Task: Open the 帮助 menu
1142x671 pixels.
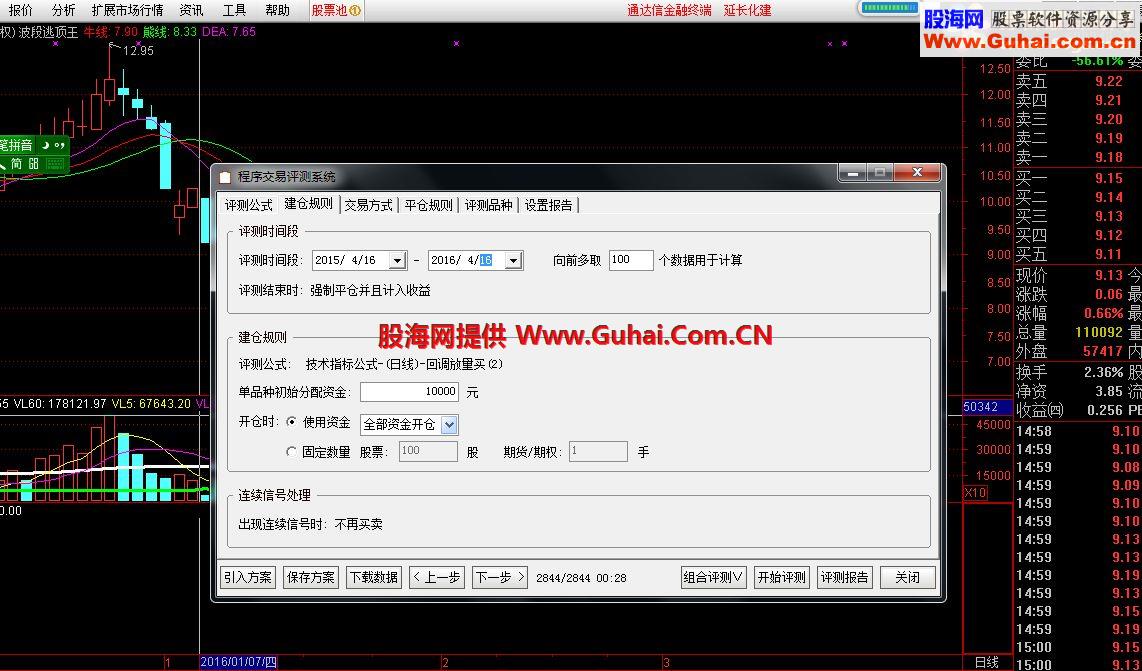Action: coord(277,10)
